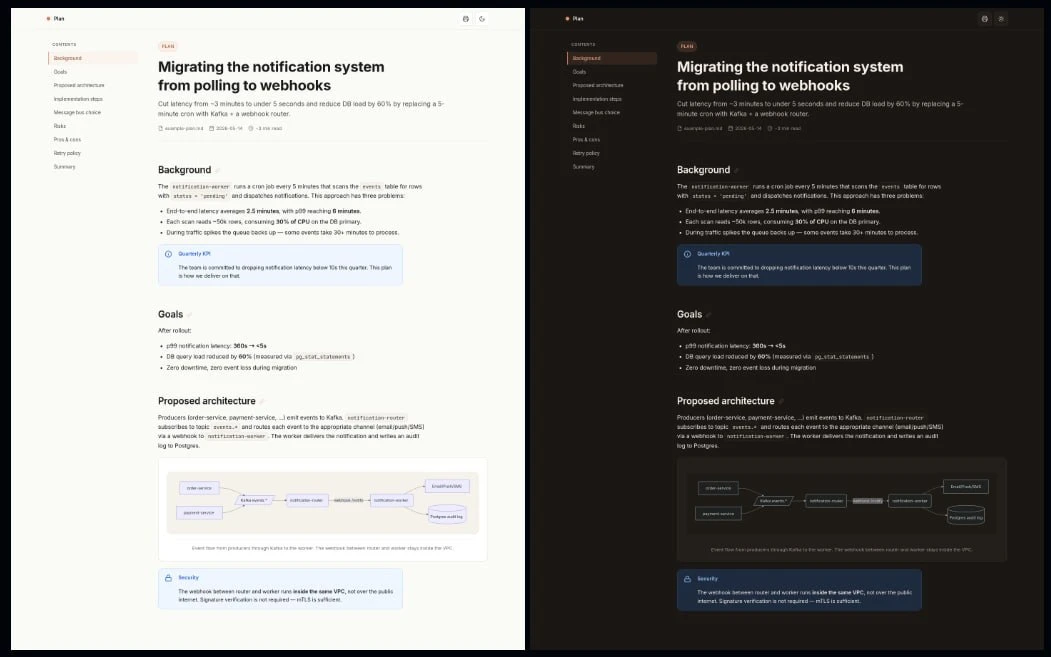Image resolution: width=1051 pixels, height=657 pixels.
Task: Click the payment-service node in dark diagram
Action: click(718, 514)
